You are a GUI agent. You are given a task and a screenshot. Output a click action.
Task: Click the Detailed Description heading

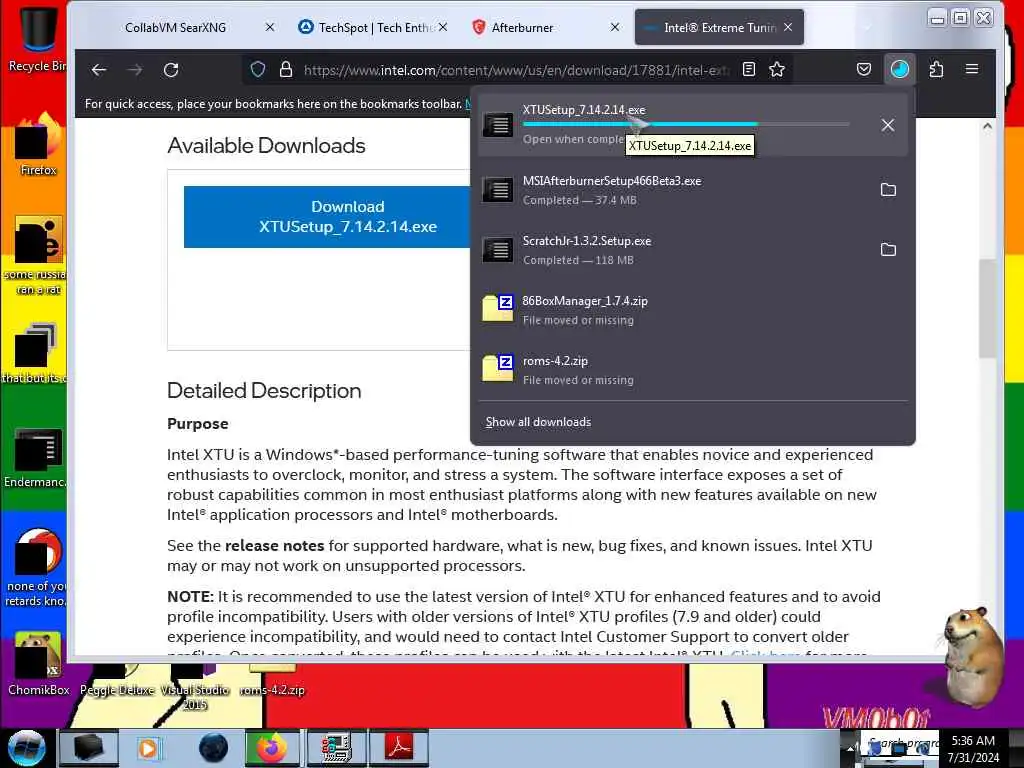(264, 391)
